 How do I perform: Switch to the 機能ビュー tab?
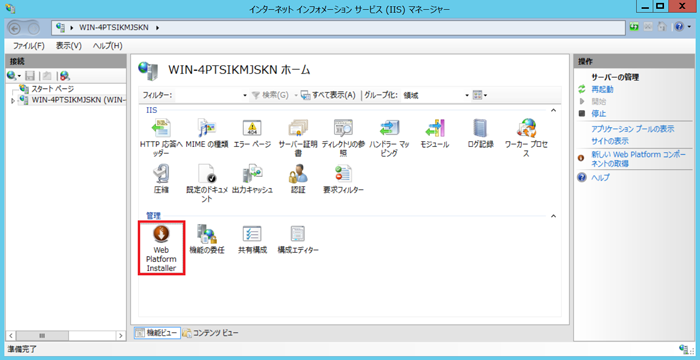157,333
